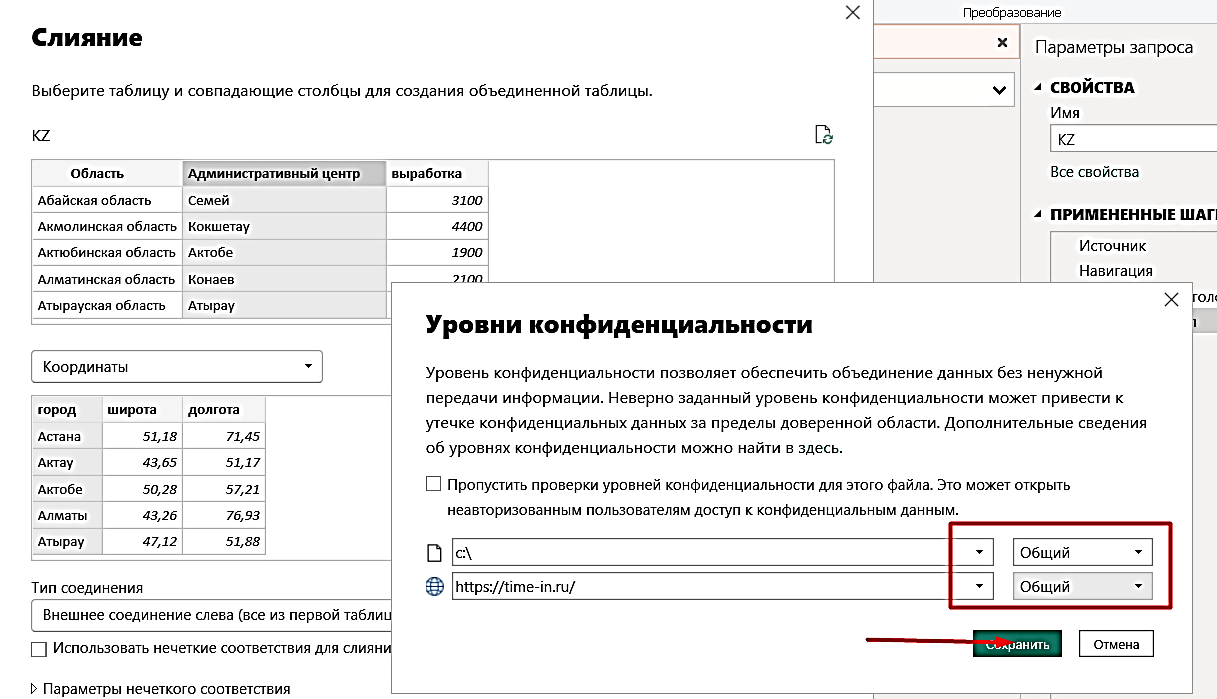Collapse the ПРИМЕНЕННЫЕ ШАГИ section
The height and width of the screenshot is (699, 1217).
[x=1039, y=215]
